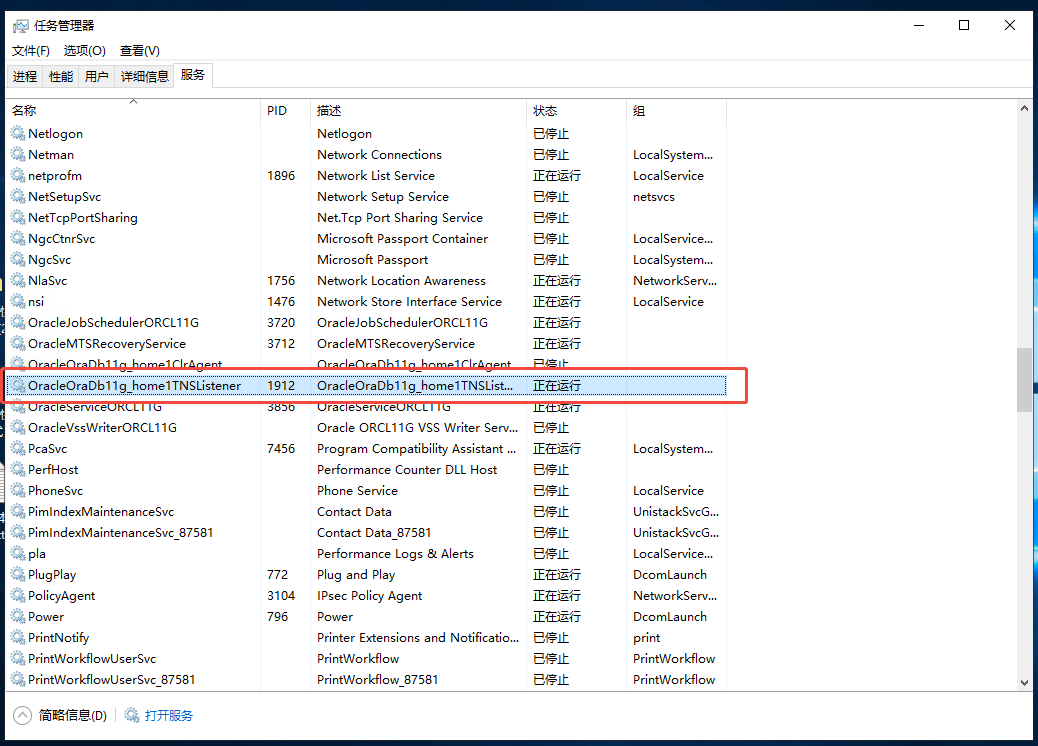Click the gear icon beside NlaSvc
The width and height of the screenshot is (1038, 746).
click(x=18, y=281)
